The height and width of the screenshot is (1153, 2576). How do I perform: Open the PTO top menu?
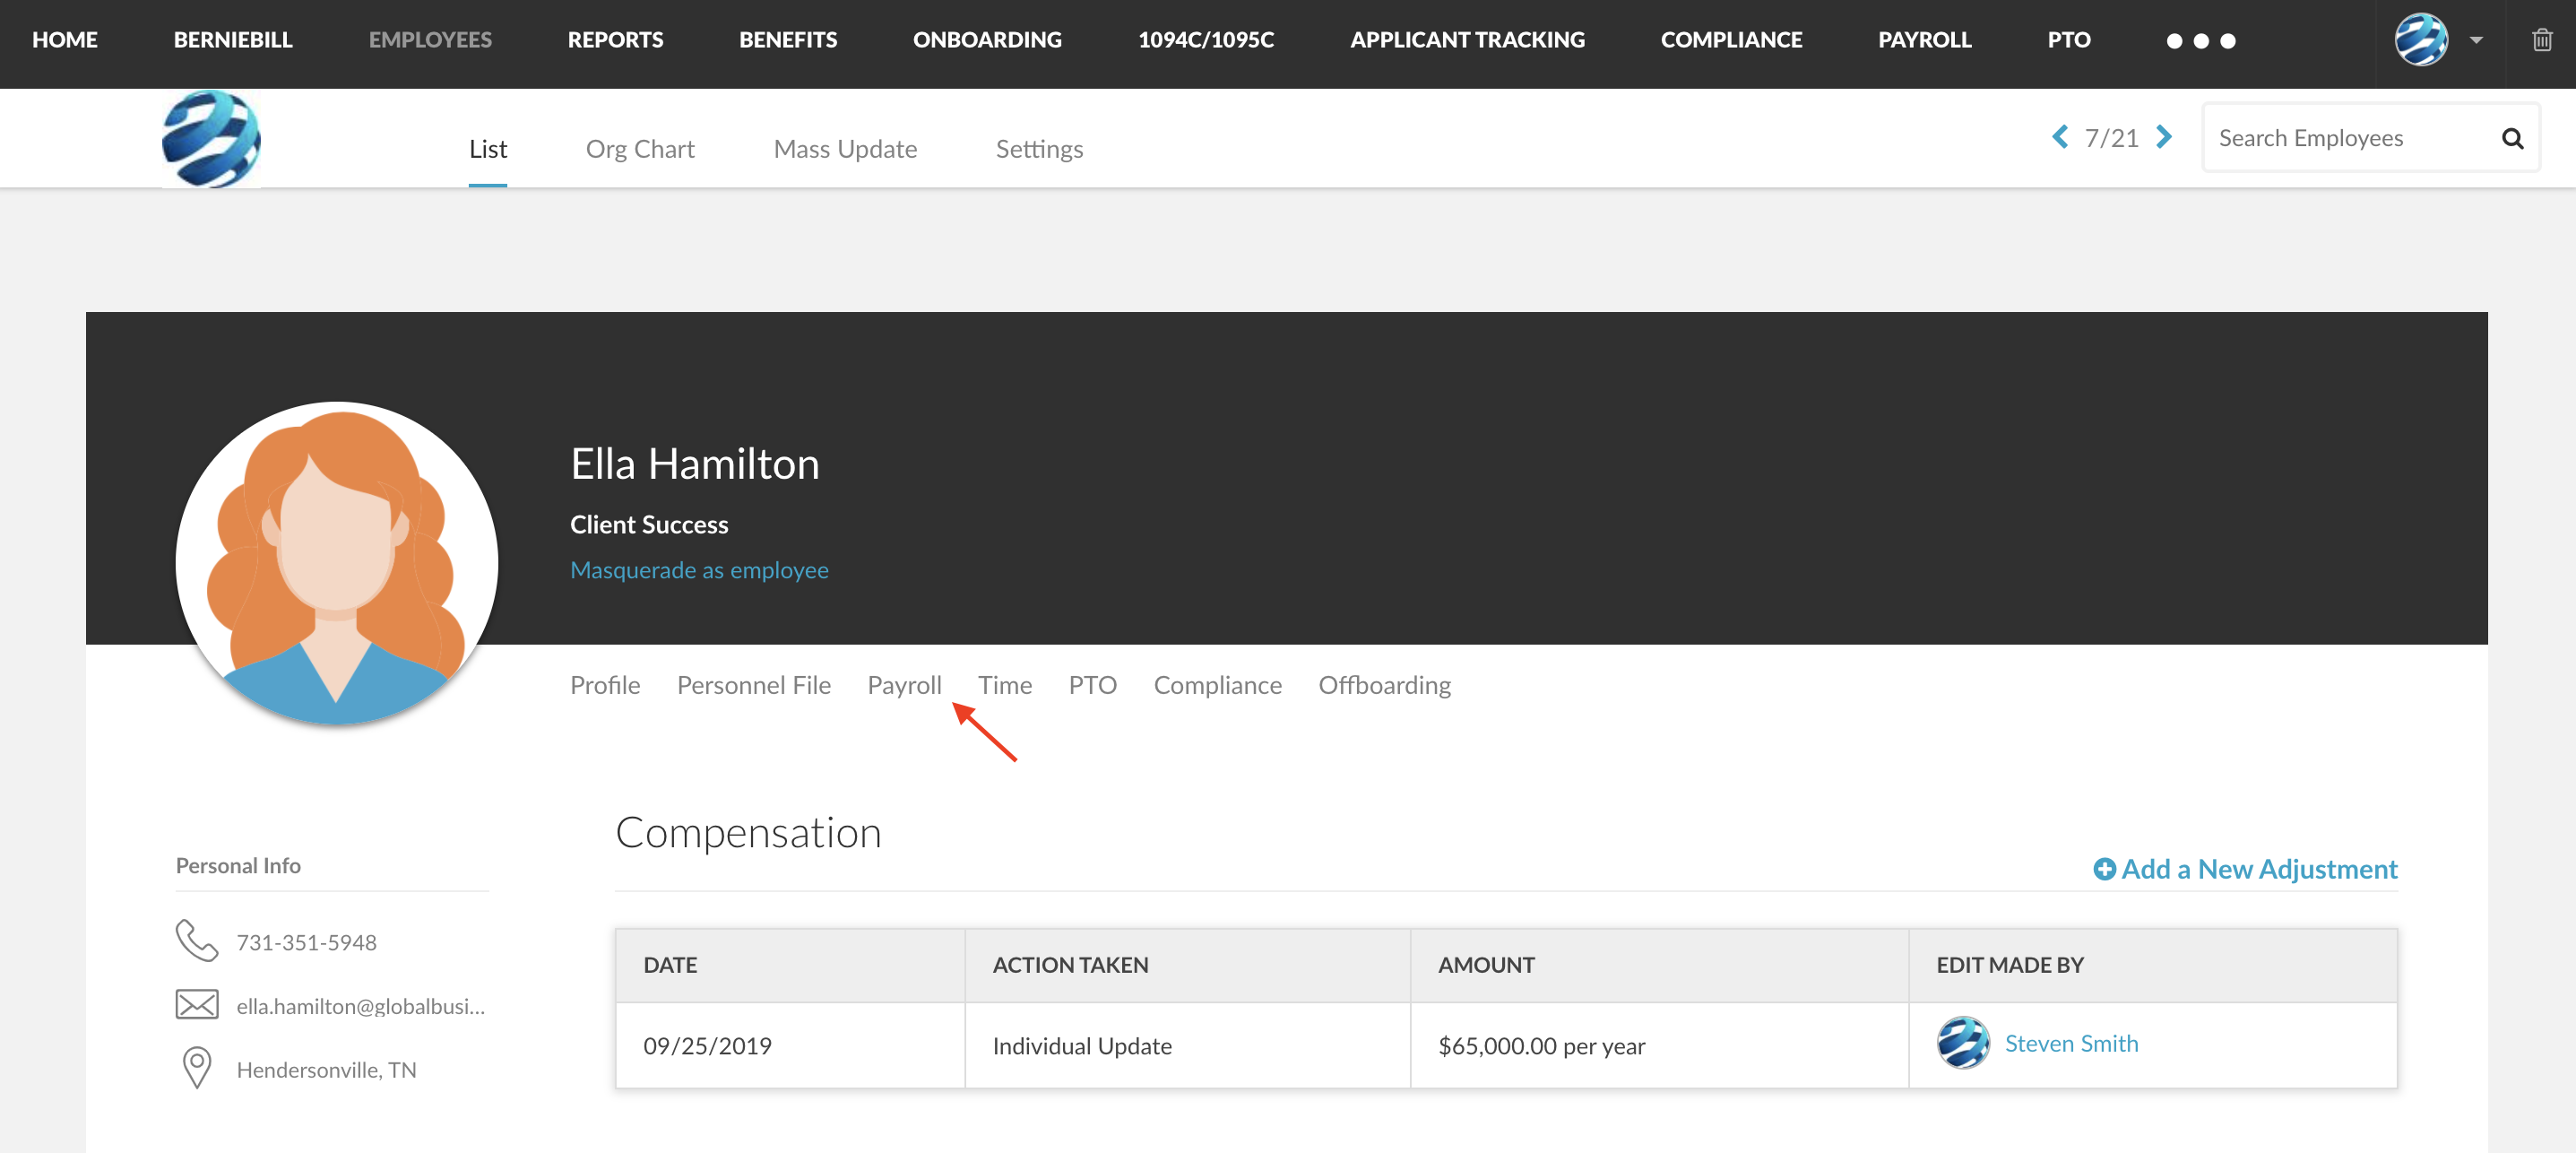click(x=2068, y=40)
